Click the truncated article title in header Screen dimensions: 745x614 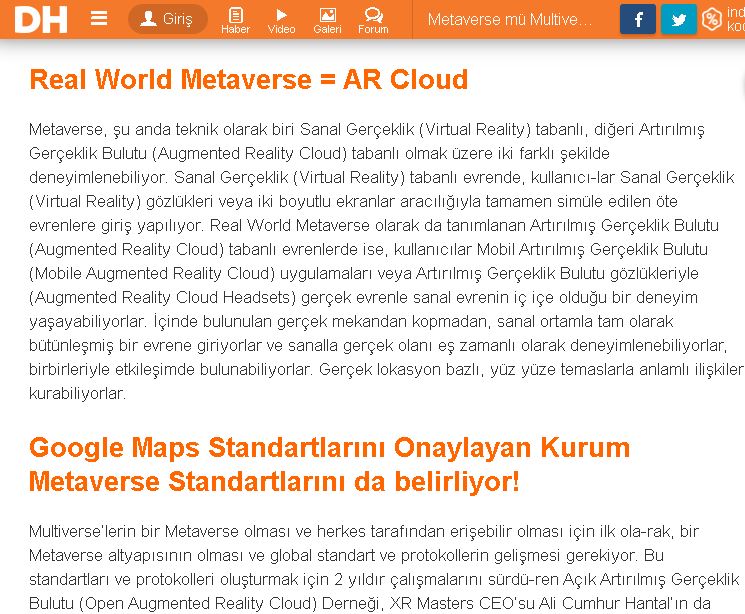point(510,19)
